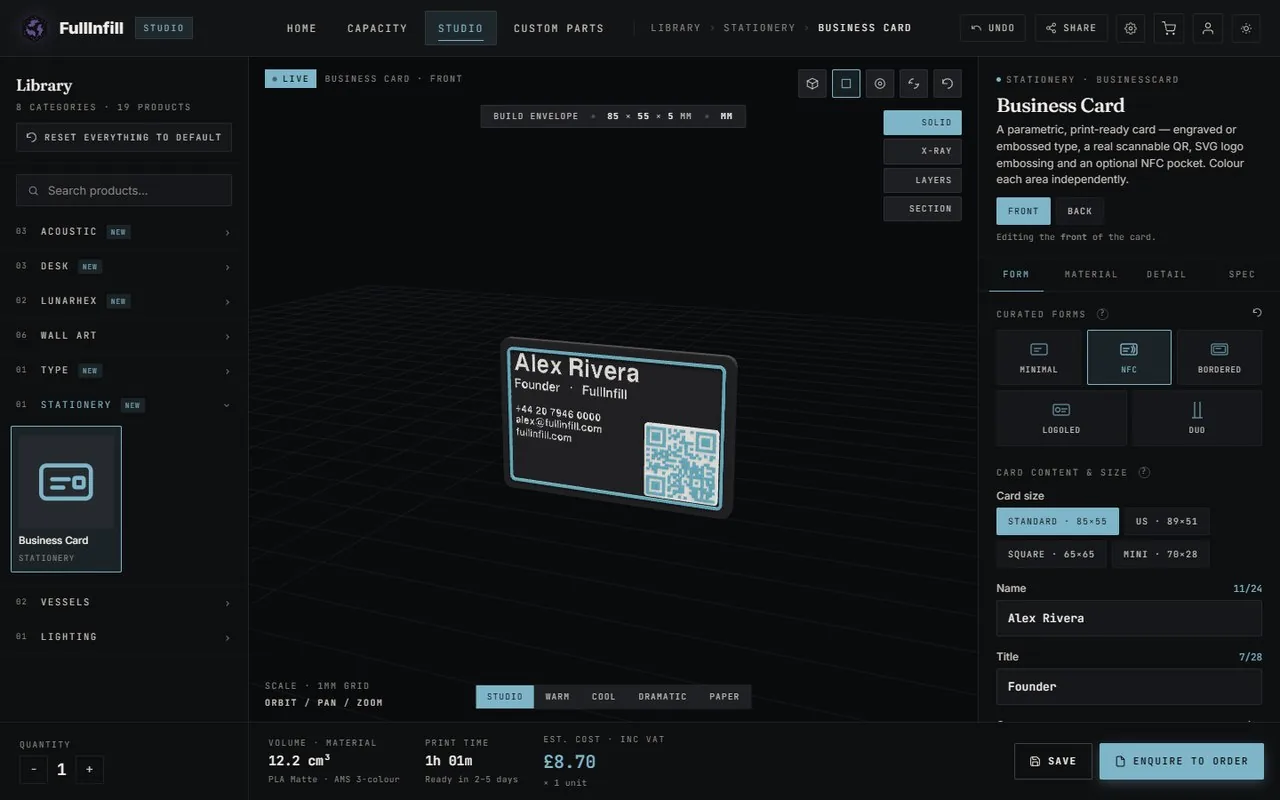The height and width of the screenshot is (800, 1280).
Task: Click Enquire to Order button
Action: [1182, 761]
